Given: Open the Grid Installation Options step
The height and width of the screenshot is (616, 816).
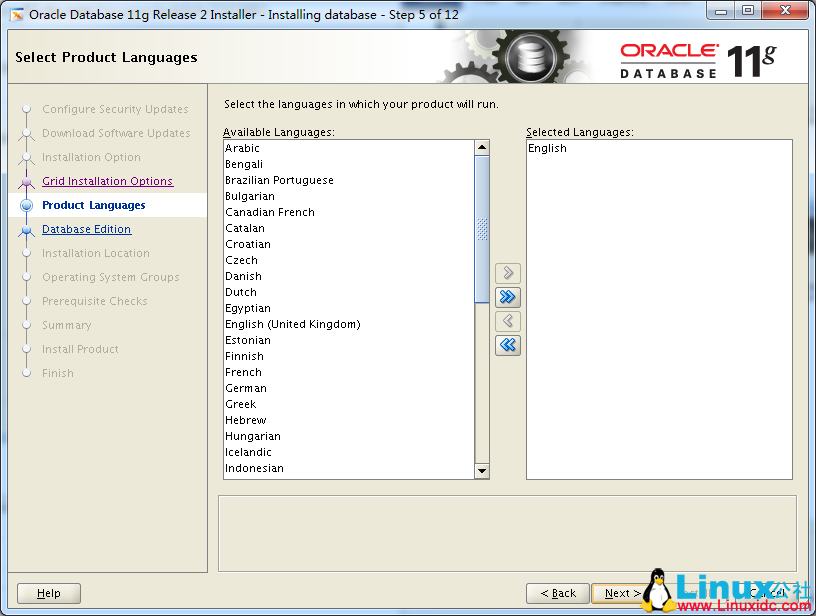Looking at the screenshot, I should 109,181.
